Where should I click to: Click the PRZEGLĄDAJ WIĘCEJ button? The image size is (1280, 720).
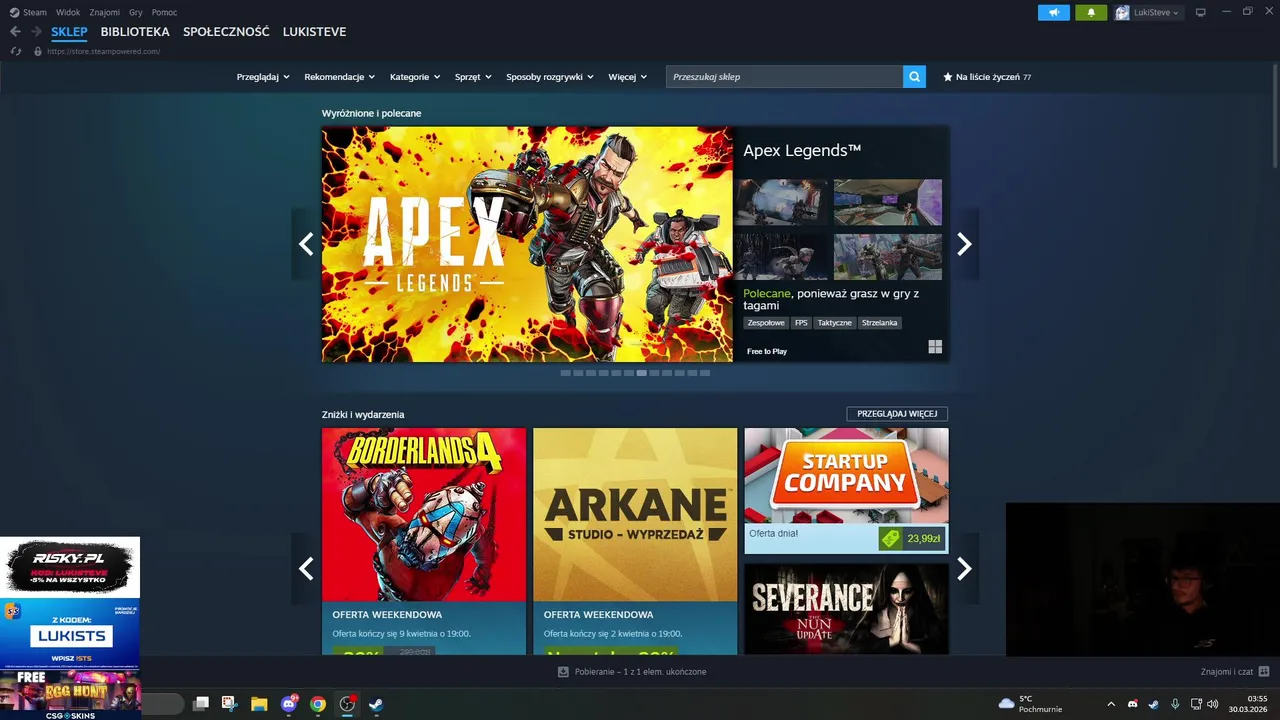tap(897, 414)
